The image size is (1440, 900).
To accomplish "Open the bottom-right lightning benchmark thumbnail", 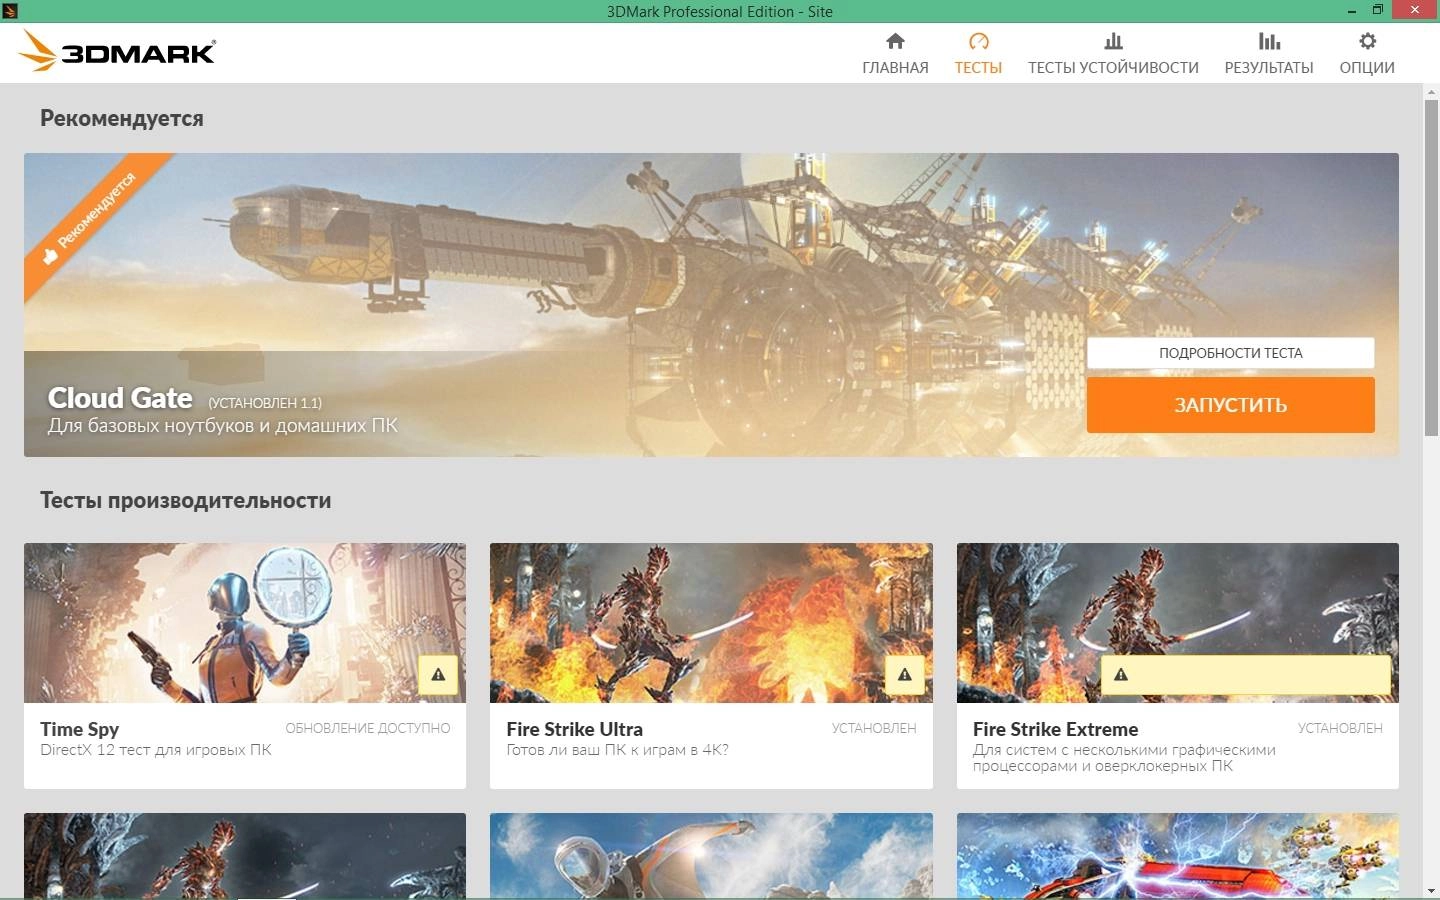I will click(x=1178, y=855).
